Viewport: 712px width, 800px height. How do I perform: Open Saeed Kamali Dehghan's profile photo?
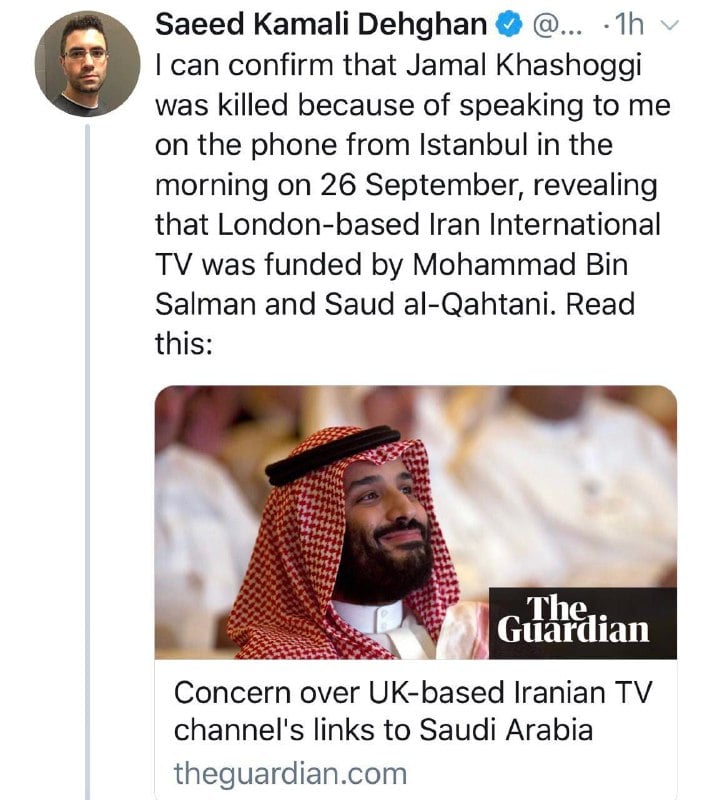(x=87, y=64)
